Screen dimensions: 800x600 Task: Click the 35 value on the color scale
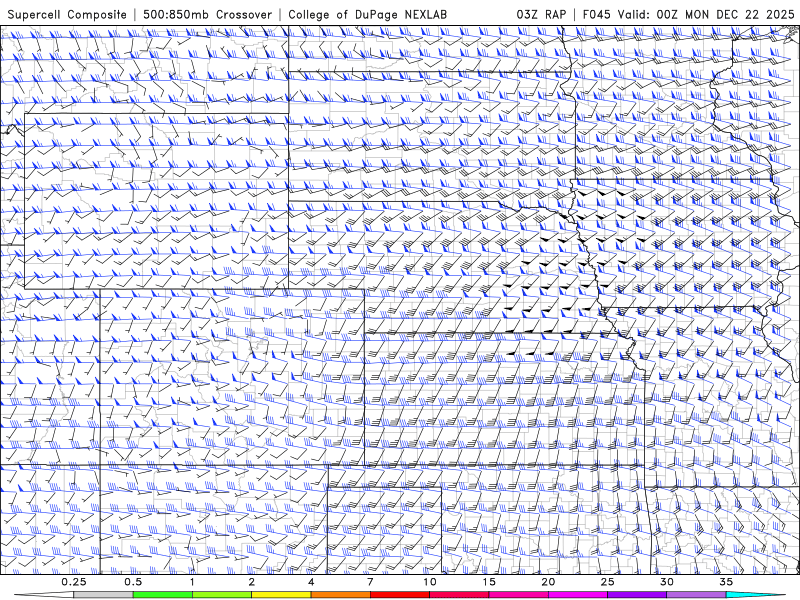point(726,582)
